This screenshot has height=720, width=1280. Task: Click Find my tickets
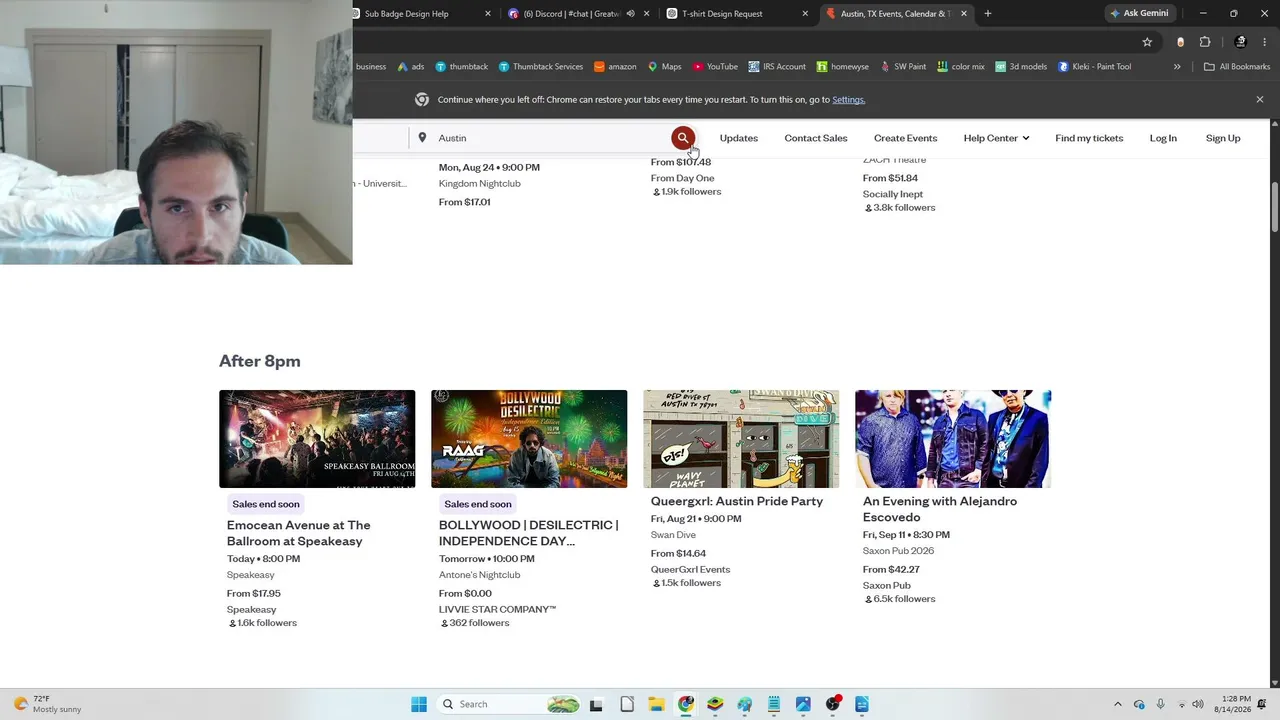coord(1089,138)
